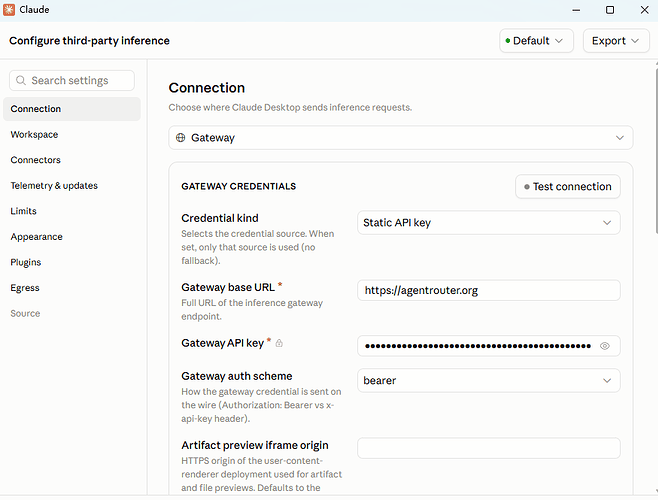Click the magnifier icon in search settings
658x500 pixels.
(x=21, y=80)
